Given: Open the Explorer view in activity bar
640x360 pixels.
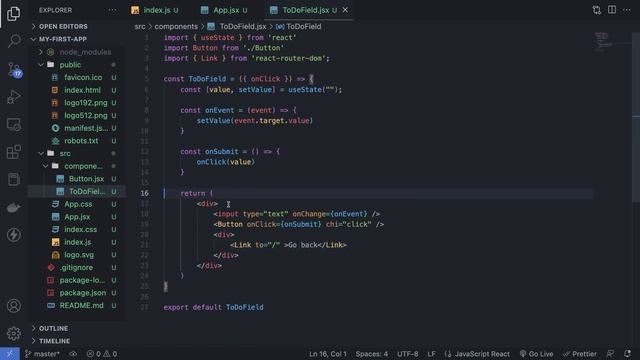Looking at the screenshot, I should coord(13,14).
